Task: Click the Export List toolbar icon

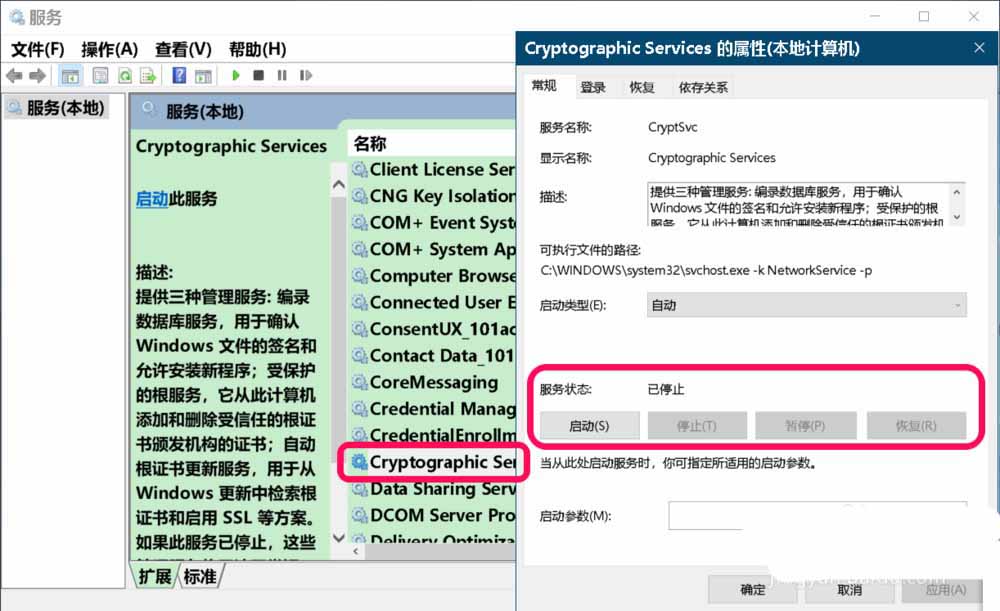Action: (148, 76)
